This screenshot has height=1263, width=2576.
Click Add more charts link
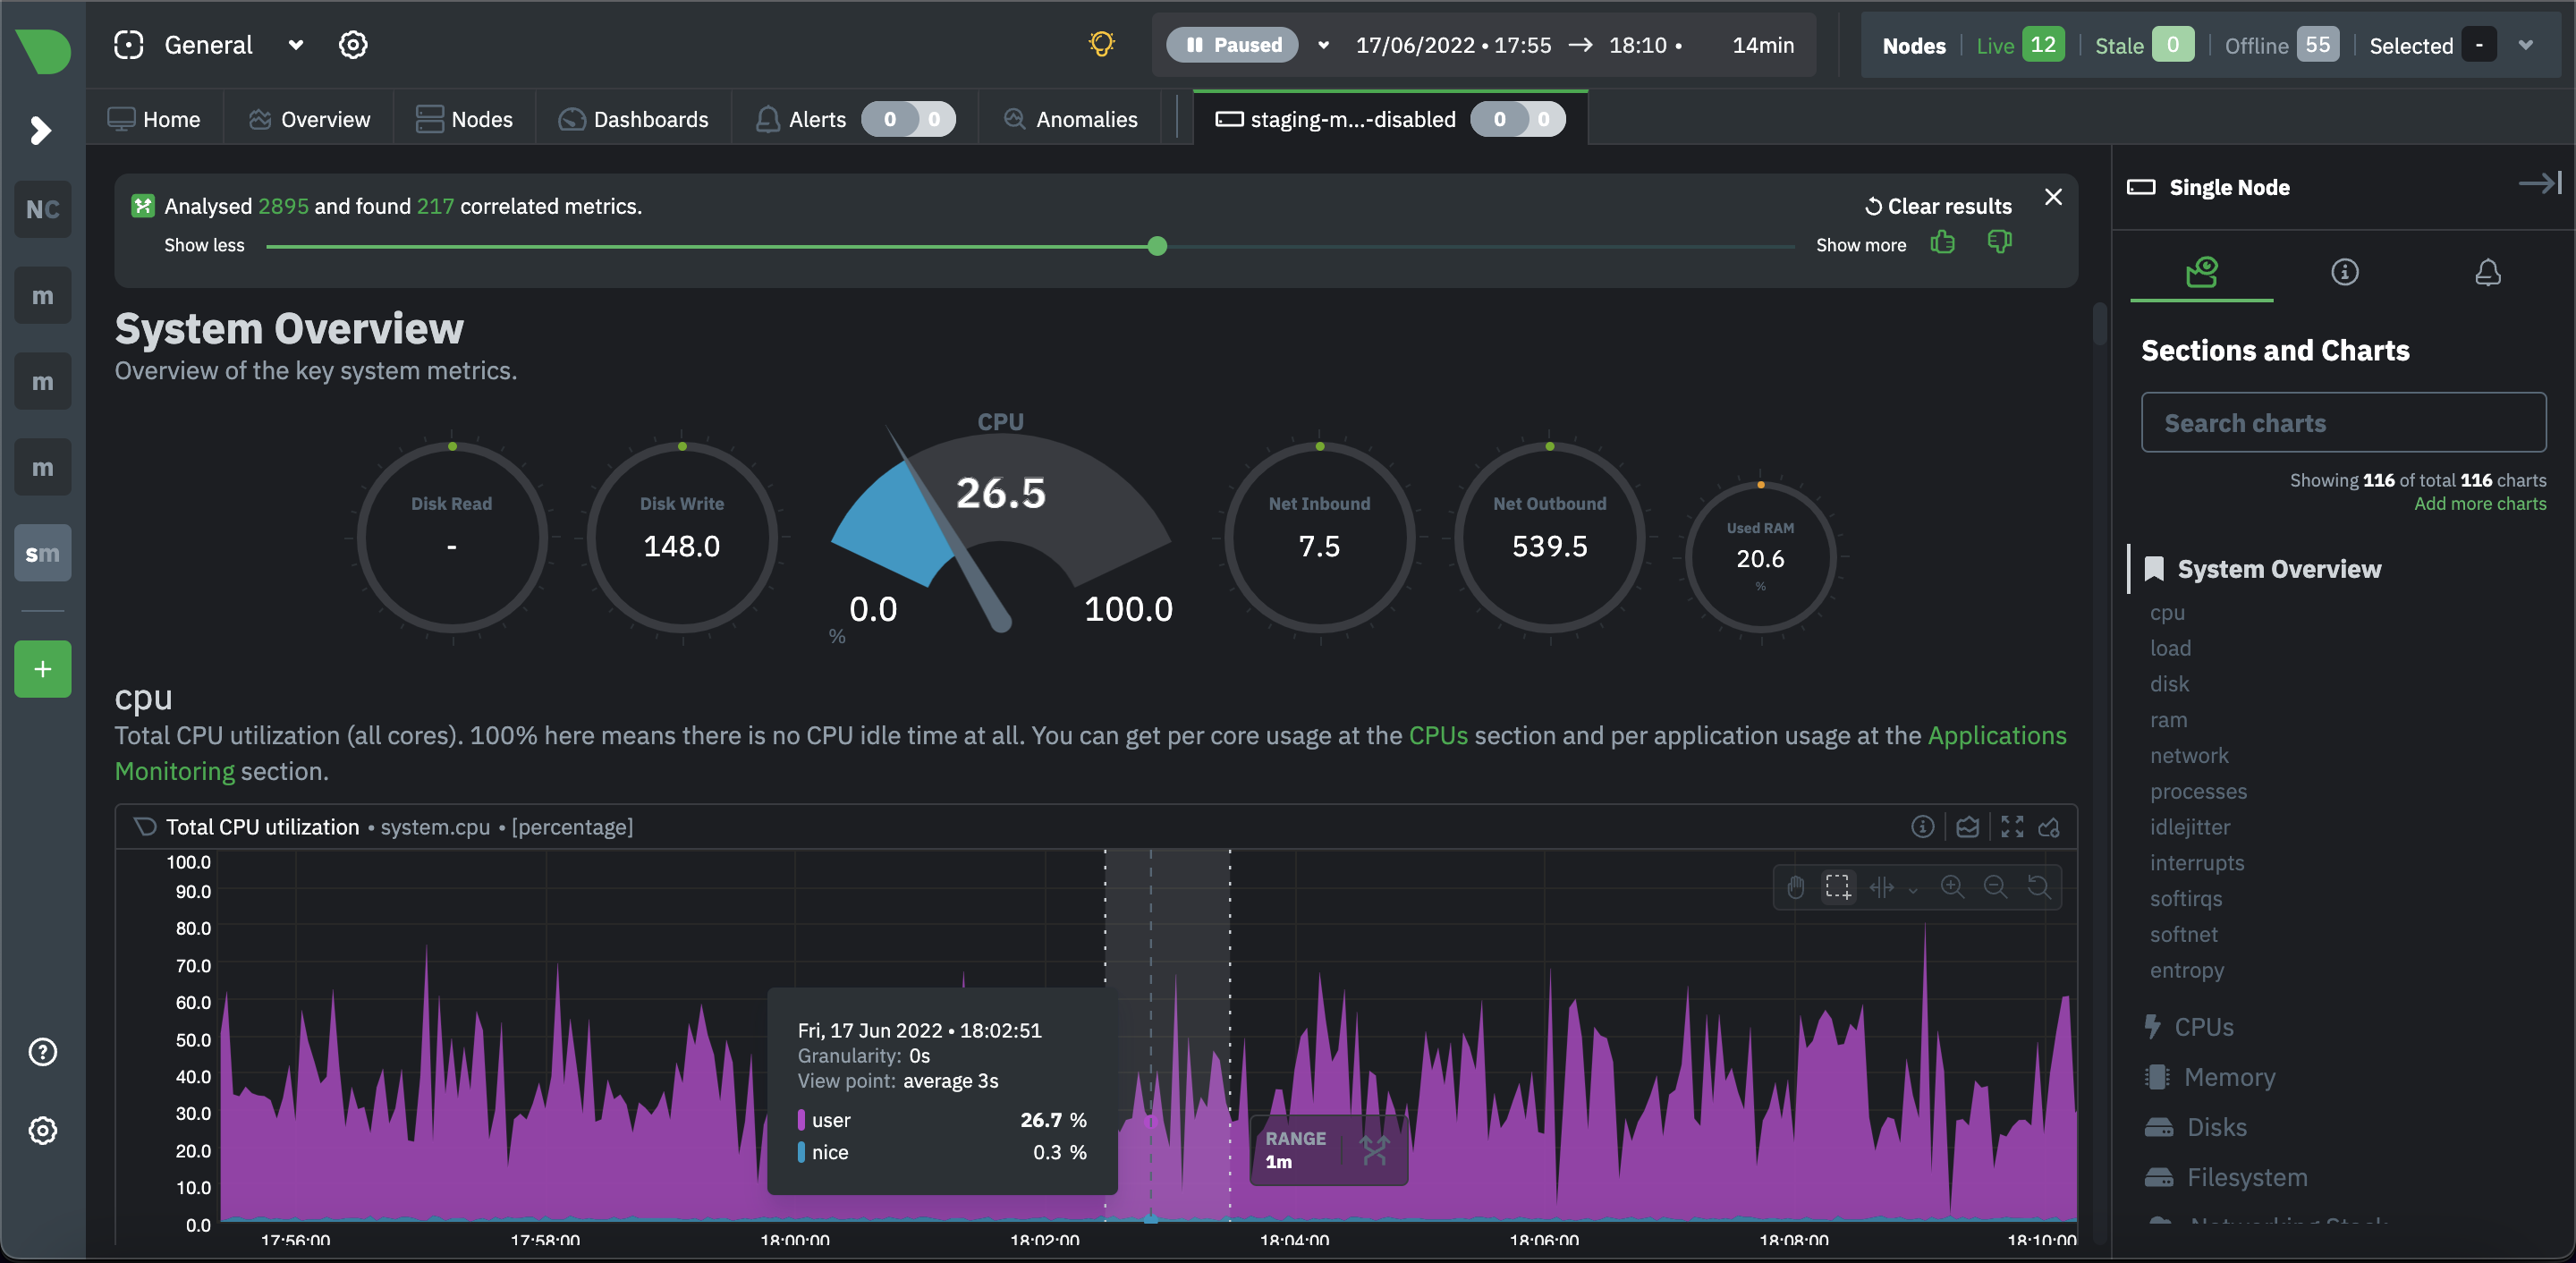pyautogui.click(x=2480, y=504)
